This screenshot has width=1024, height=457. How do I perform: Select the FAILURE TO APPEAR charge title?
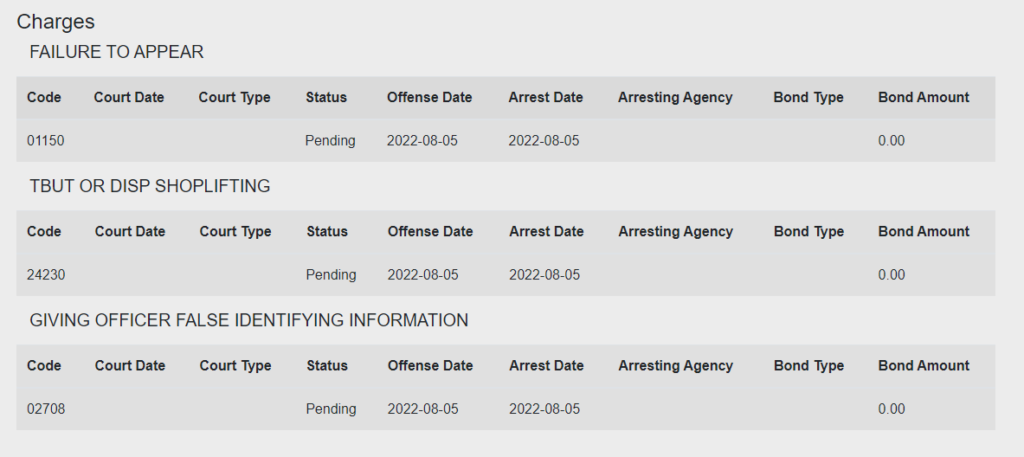[116, 52]
